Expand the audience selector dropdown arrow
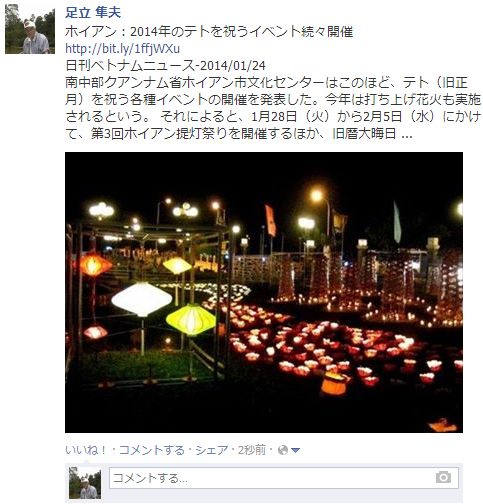The image size is (483, 504). coord(295,451)
